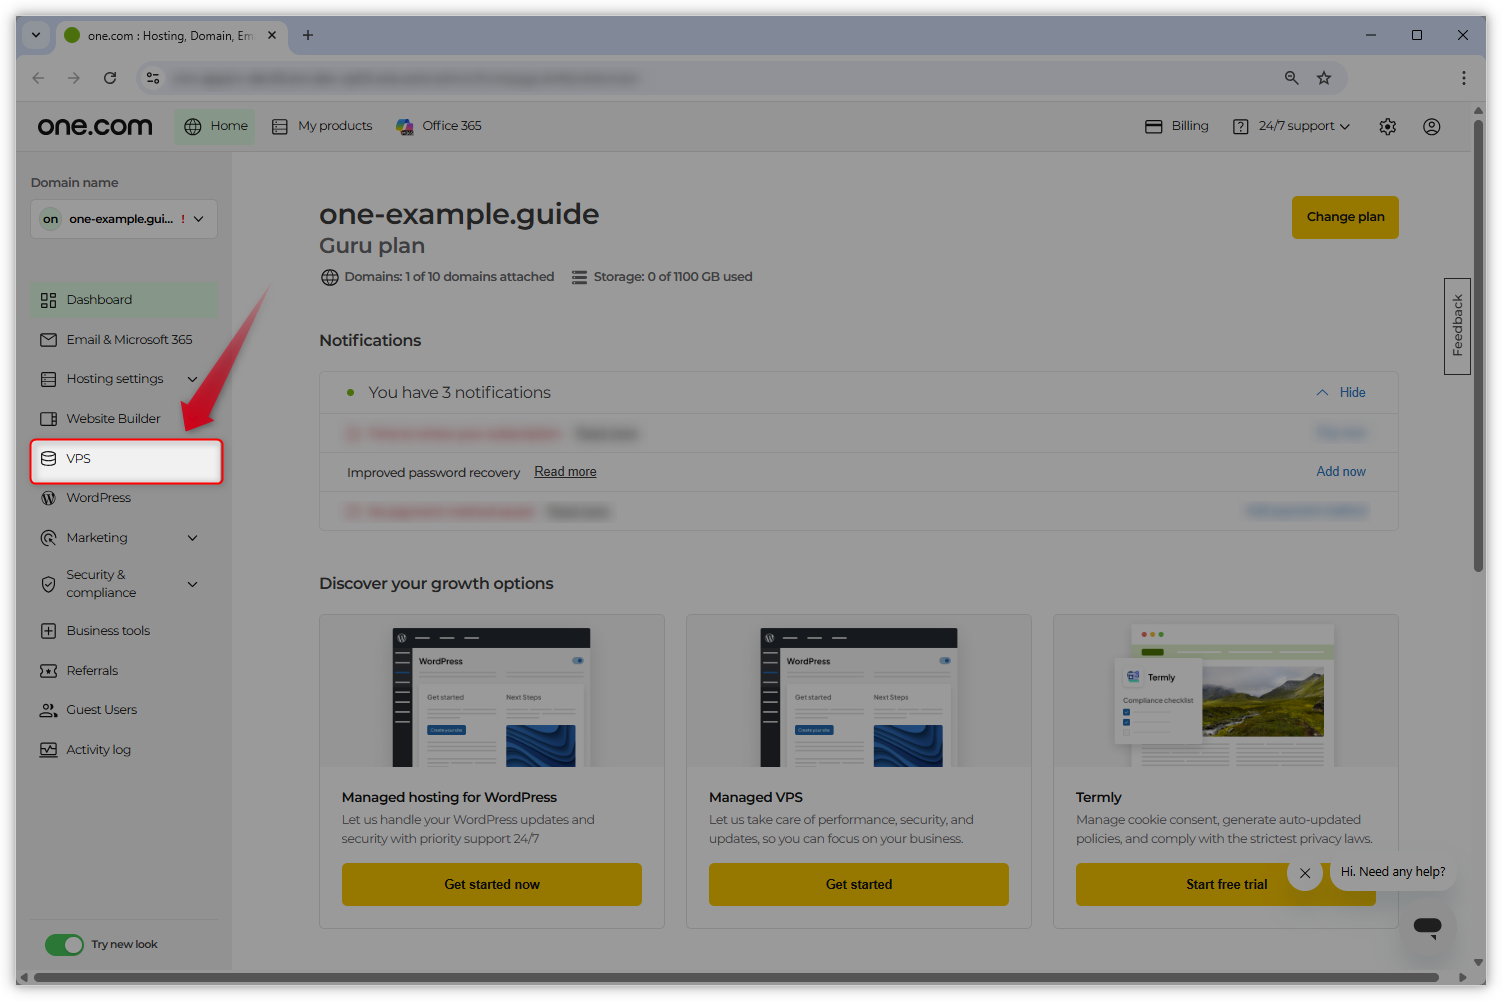Image resolution: width=1502 pixels, height=1001 pixels.
Task: Expand the Hosting settings submenu
Action: tap(192, 379)
